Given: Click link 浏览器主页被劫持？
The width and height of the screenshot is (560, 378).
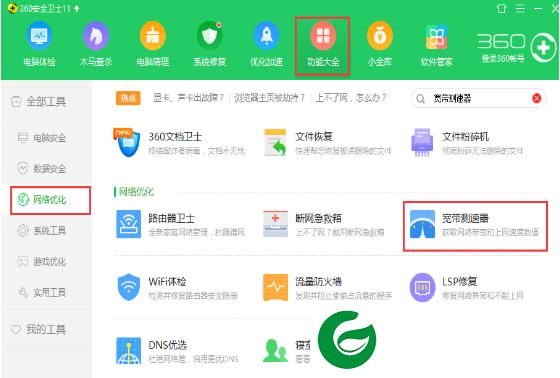Looking at the screenshot, I should coord(270,98).
